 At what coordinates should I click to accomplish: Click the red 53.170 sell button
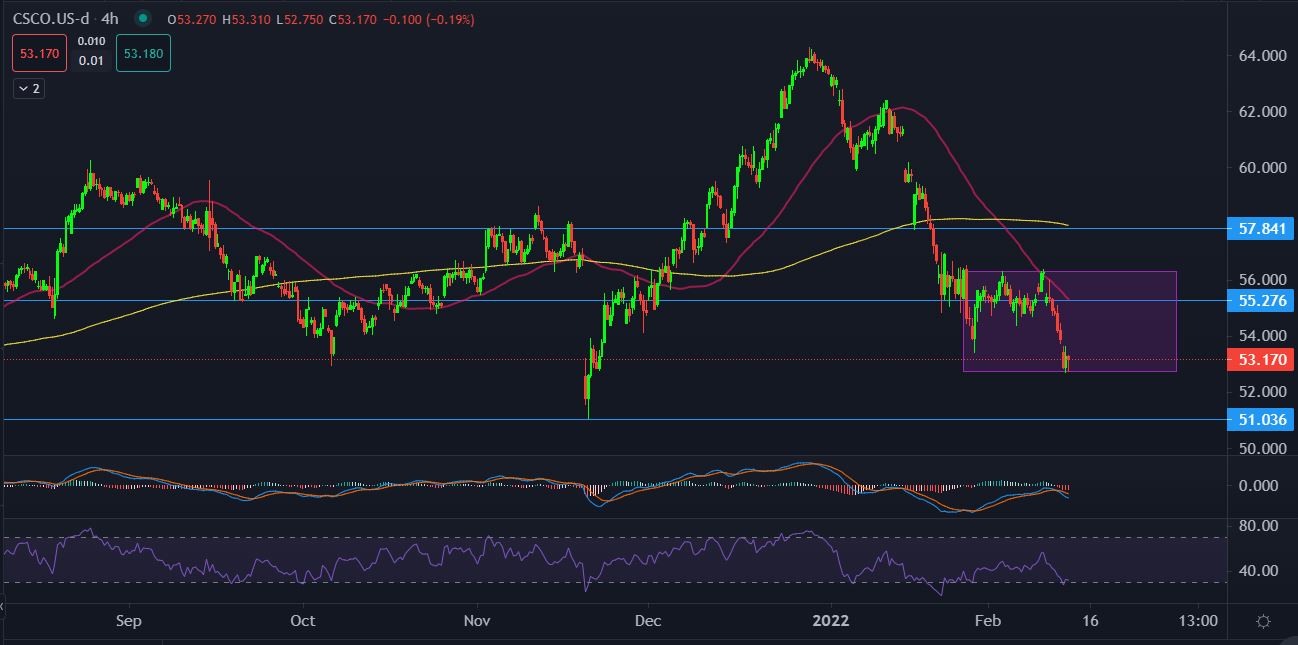[38, 52]
